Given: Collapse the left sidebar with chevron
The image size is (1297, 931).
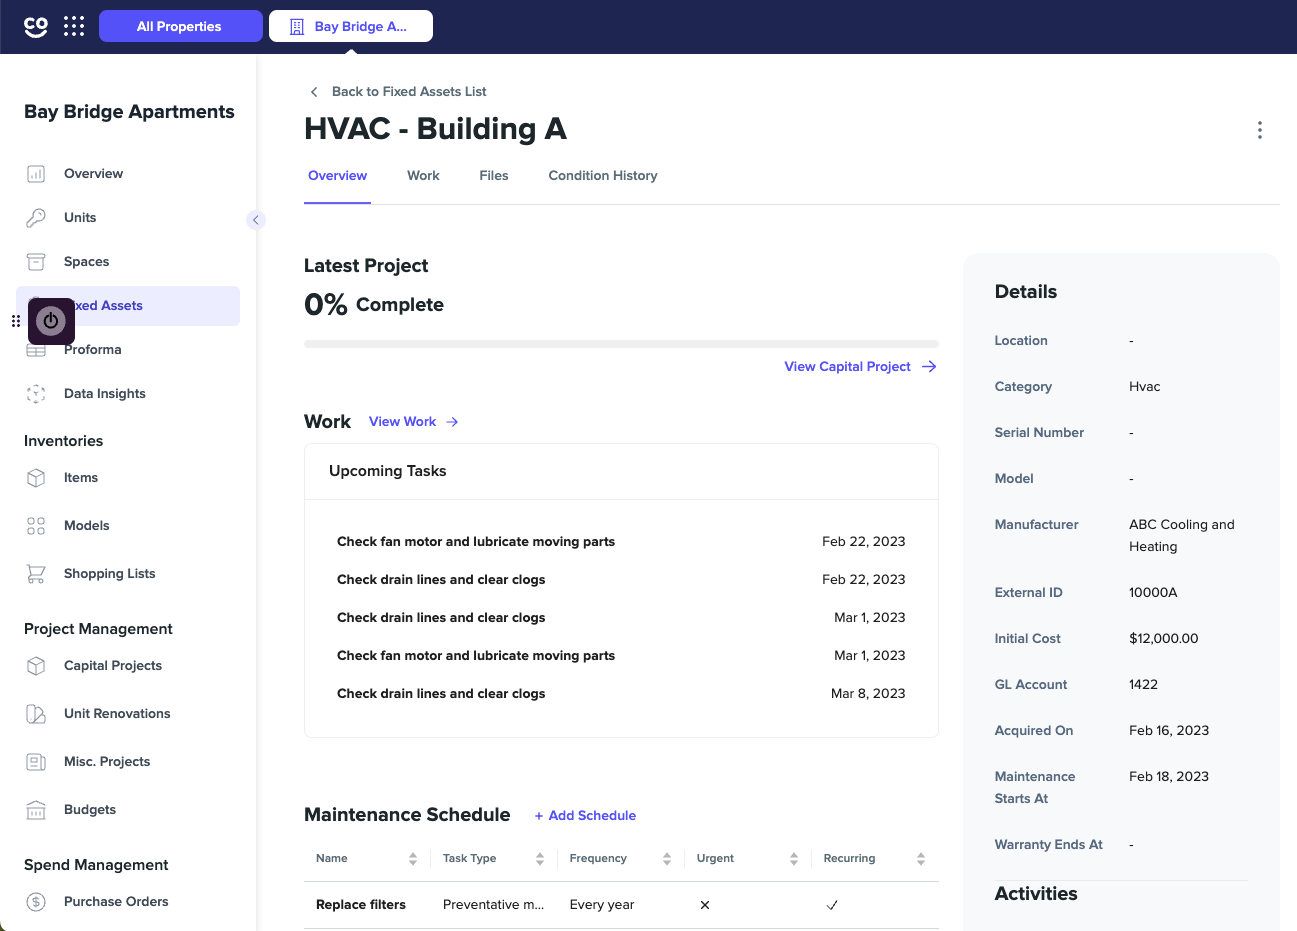Looking at the screenshot, I should (256, 220).
